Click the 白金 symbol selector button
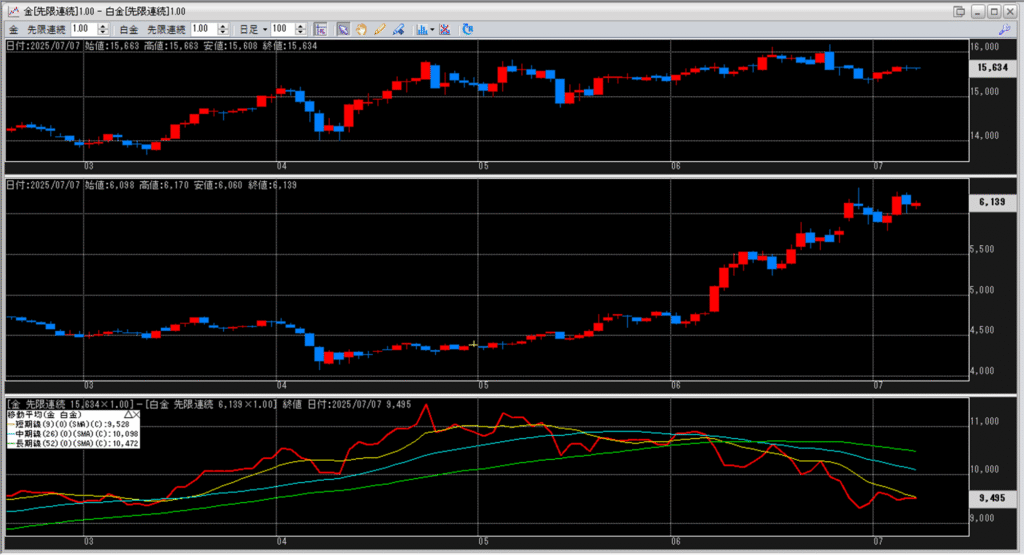1024x555 pixels. point(128,30)
